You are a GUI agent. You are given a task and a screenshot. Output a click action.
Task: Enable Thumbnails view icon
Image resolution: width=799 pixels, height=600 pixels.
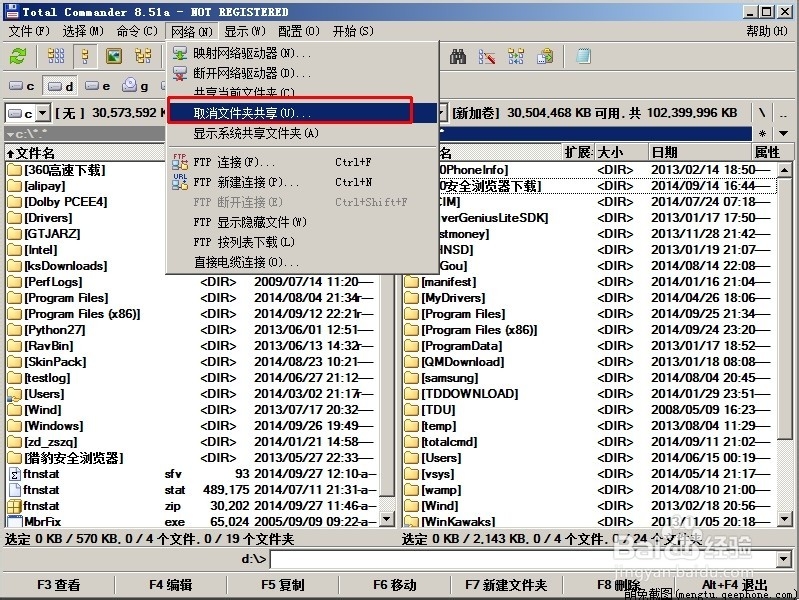(114, 56)
